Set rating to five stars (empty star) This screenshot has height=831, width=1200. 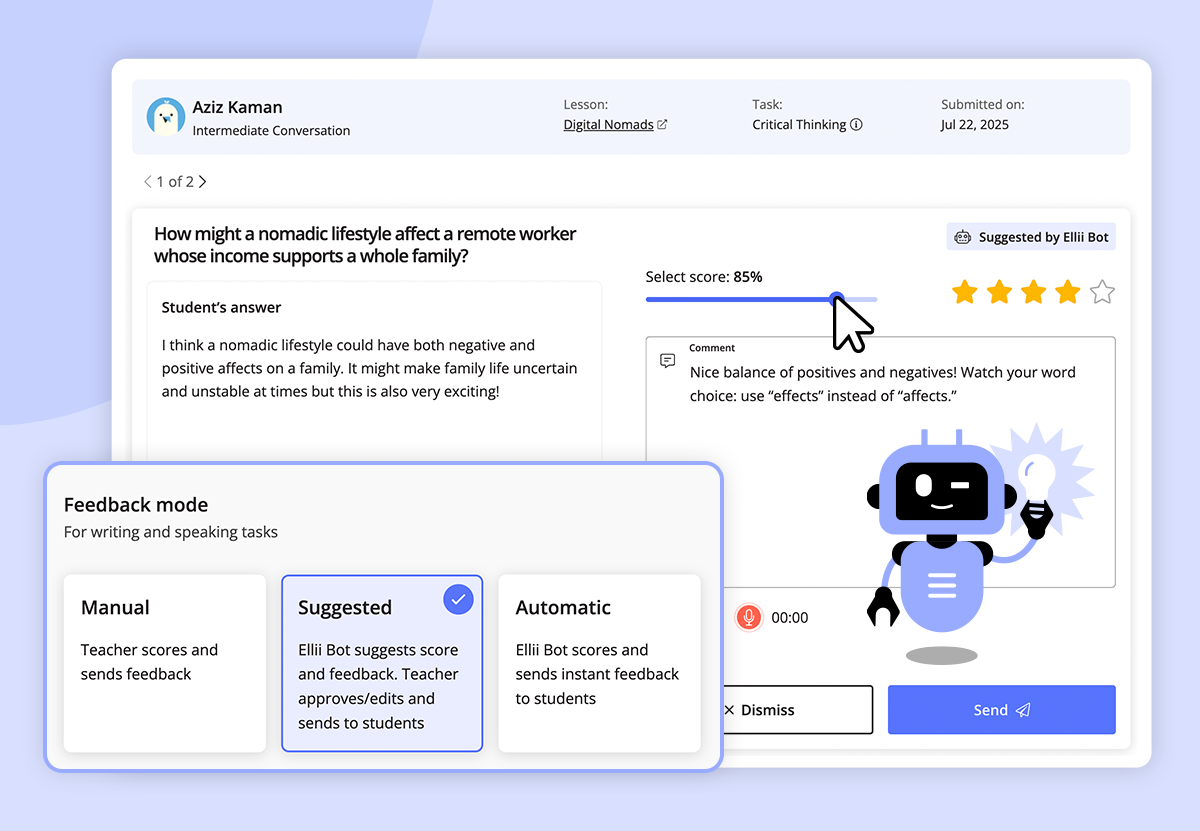pyautogui.click(x=1102, y=292)
